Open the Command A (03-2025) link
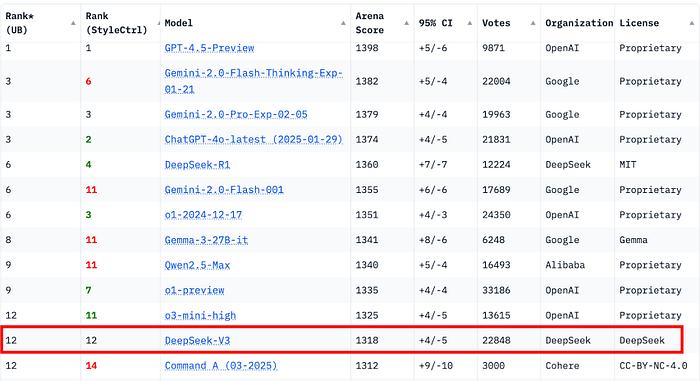Viewport: 700px width, 382px height. point(221,366)
